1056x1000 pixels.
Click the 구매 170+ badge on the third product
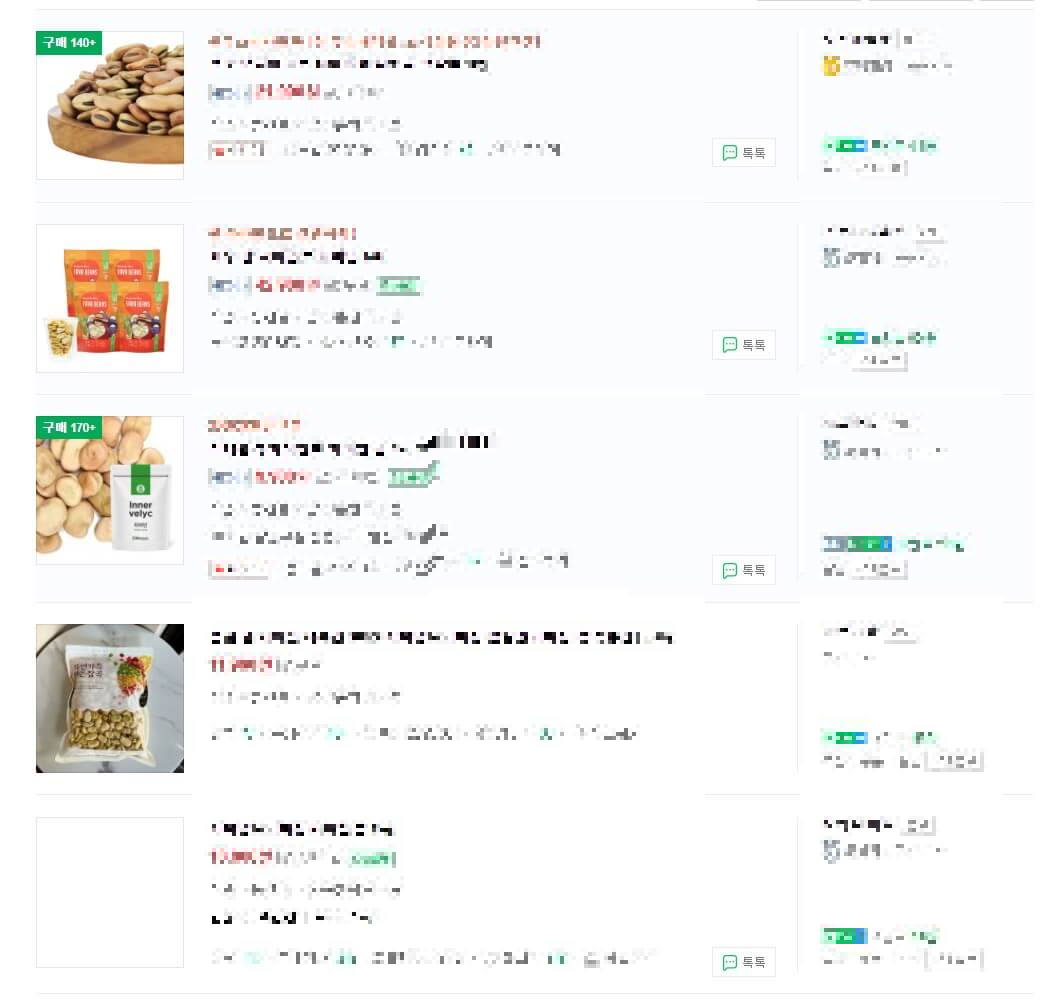tap(69, 428)
